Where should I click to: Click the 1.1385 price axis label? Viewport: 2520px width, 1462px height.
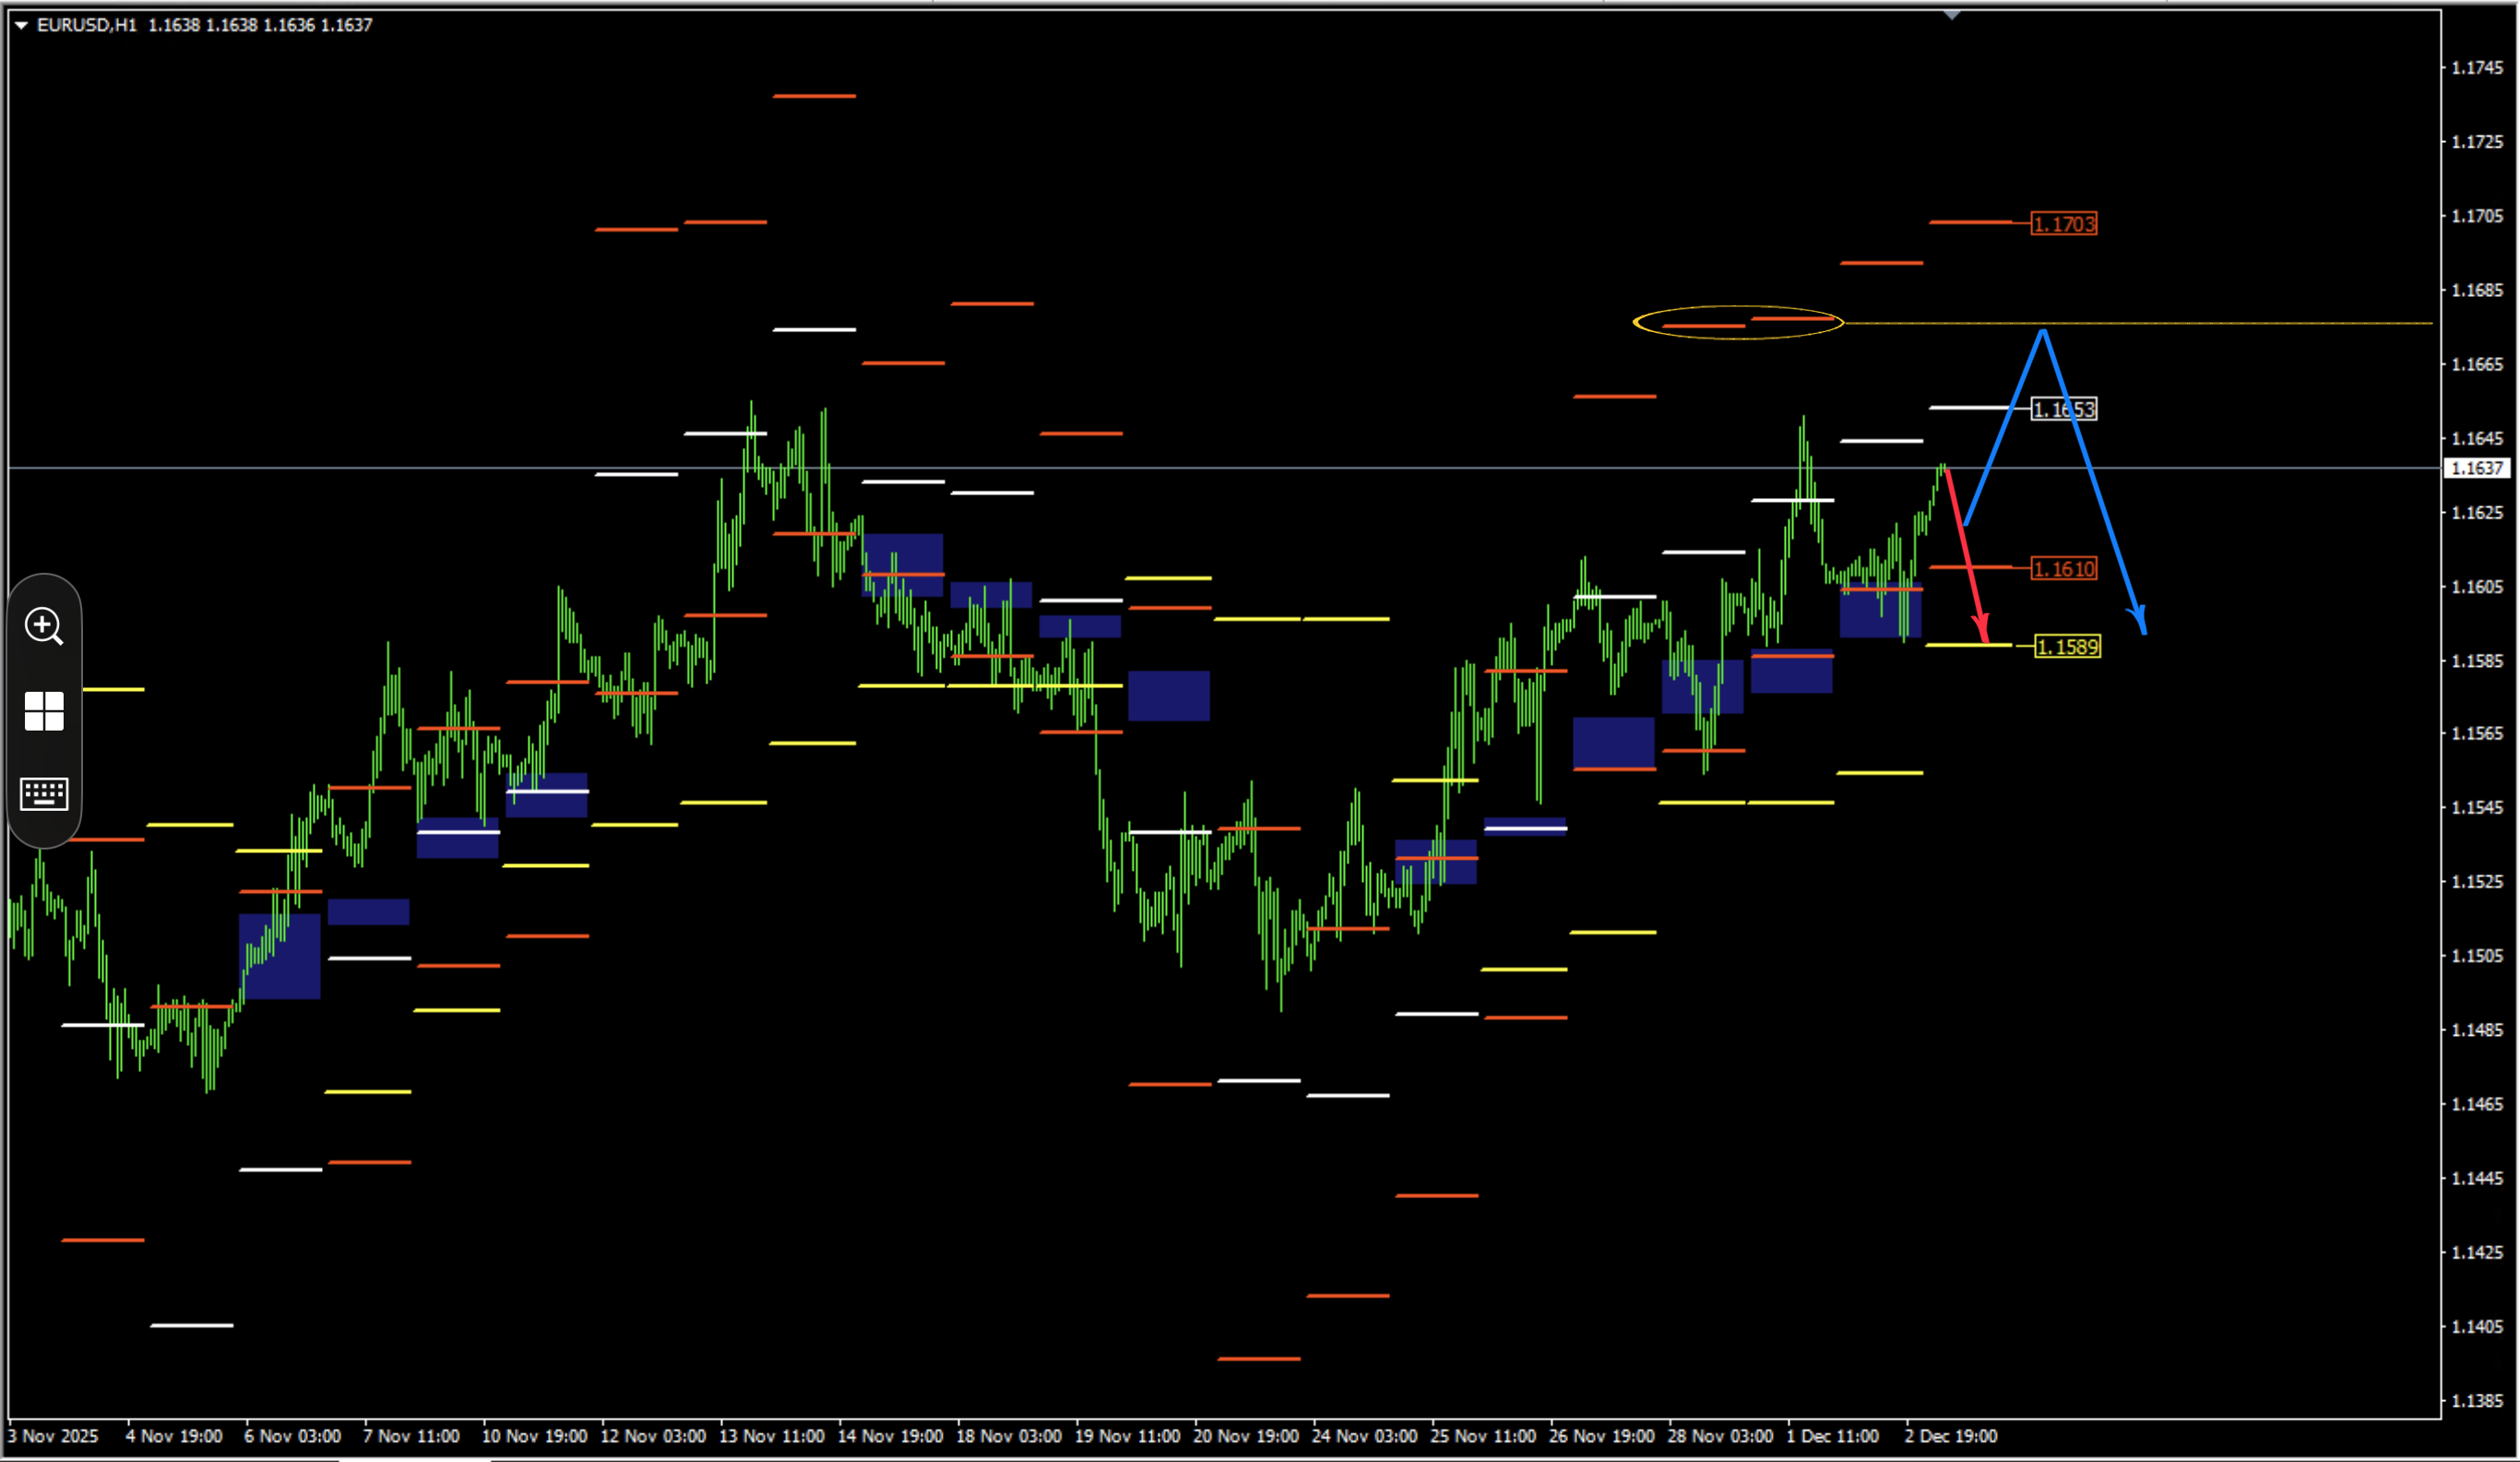(x=2478, y=1400)
